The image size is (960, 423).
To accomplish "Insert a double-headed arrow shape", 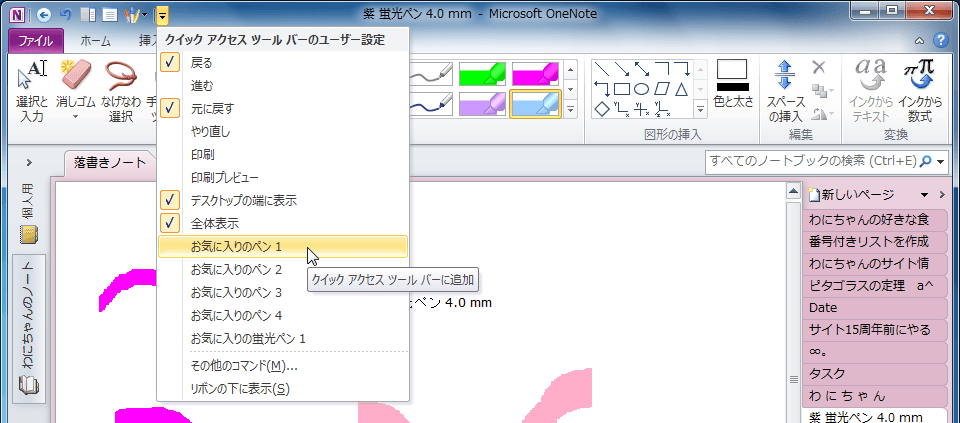I will point(642,70).
